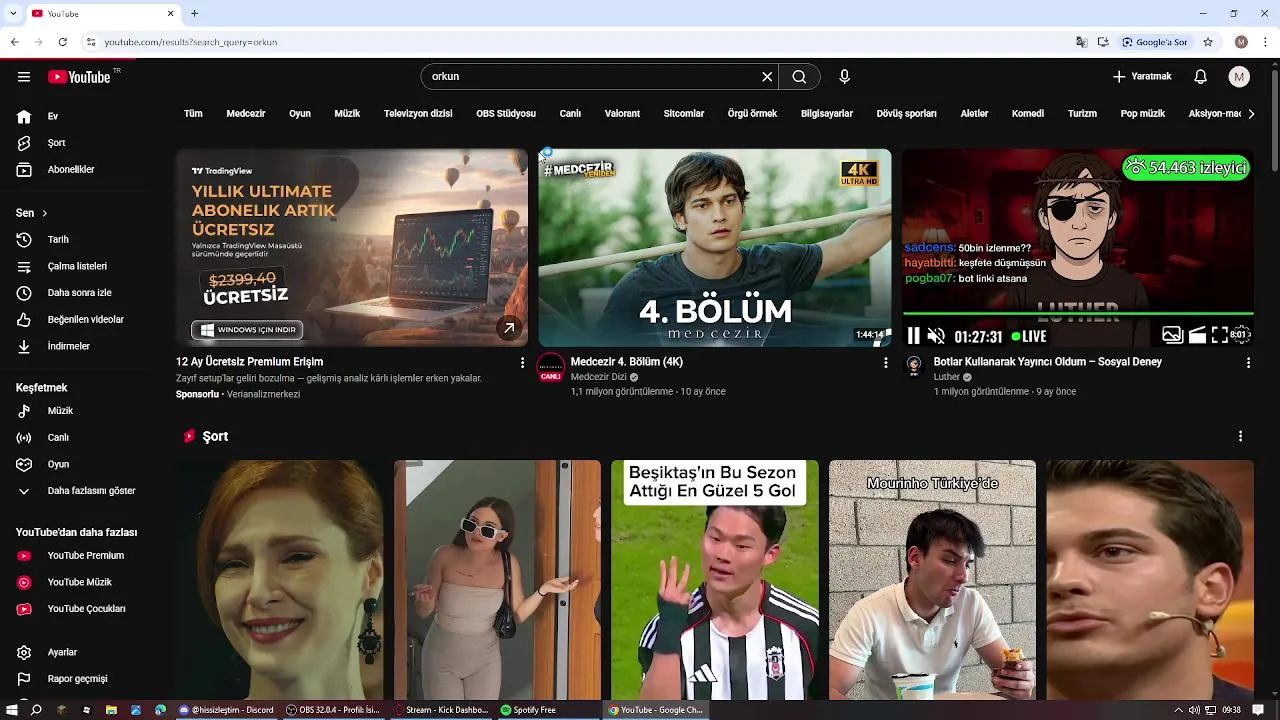Open the Beşiktaş En Güzel 5 Gol short
Image resolution: width=1280 pixels, height=720 pixels.
point(715,580)
